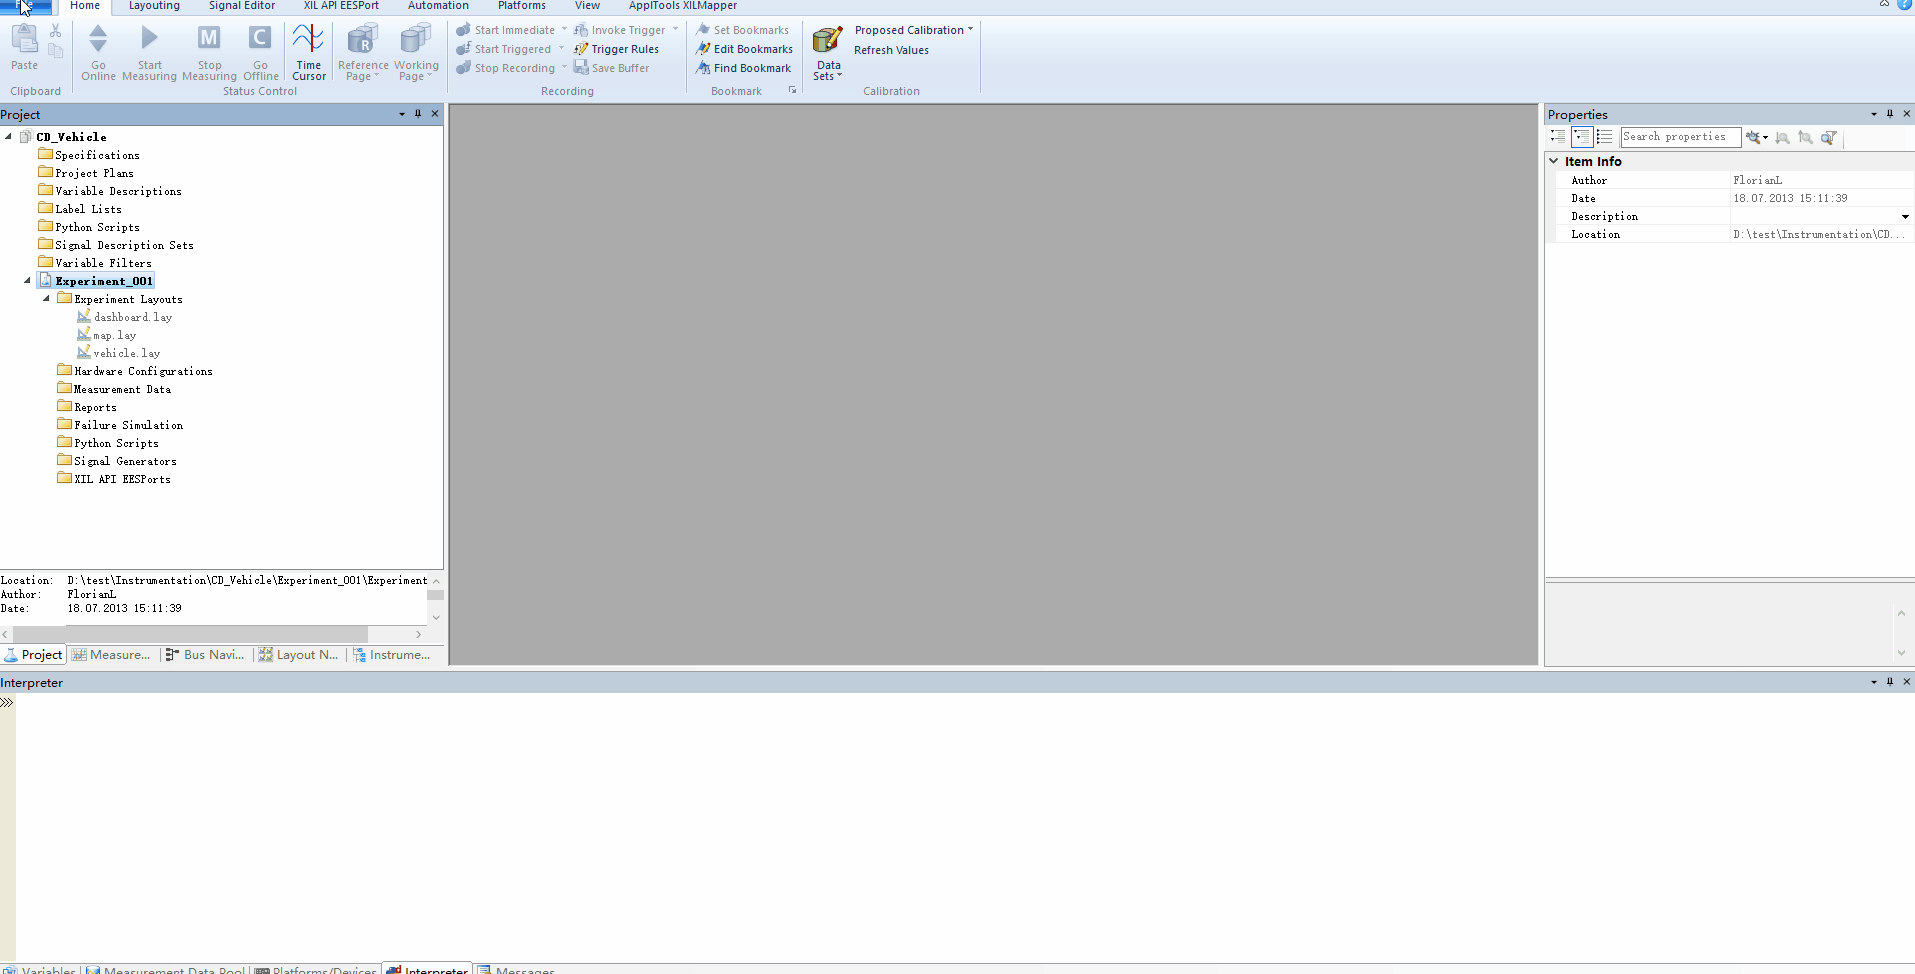Open Start Immediate dropdown arrow

click(x=564, y=30)
